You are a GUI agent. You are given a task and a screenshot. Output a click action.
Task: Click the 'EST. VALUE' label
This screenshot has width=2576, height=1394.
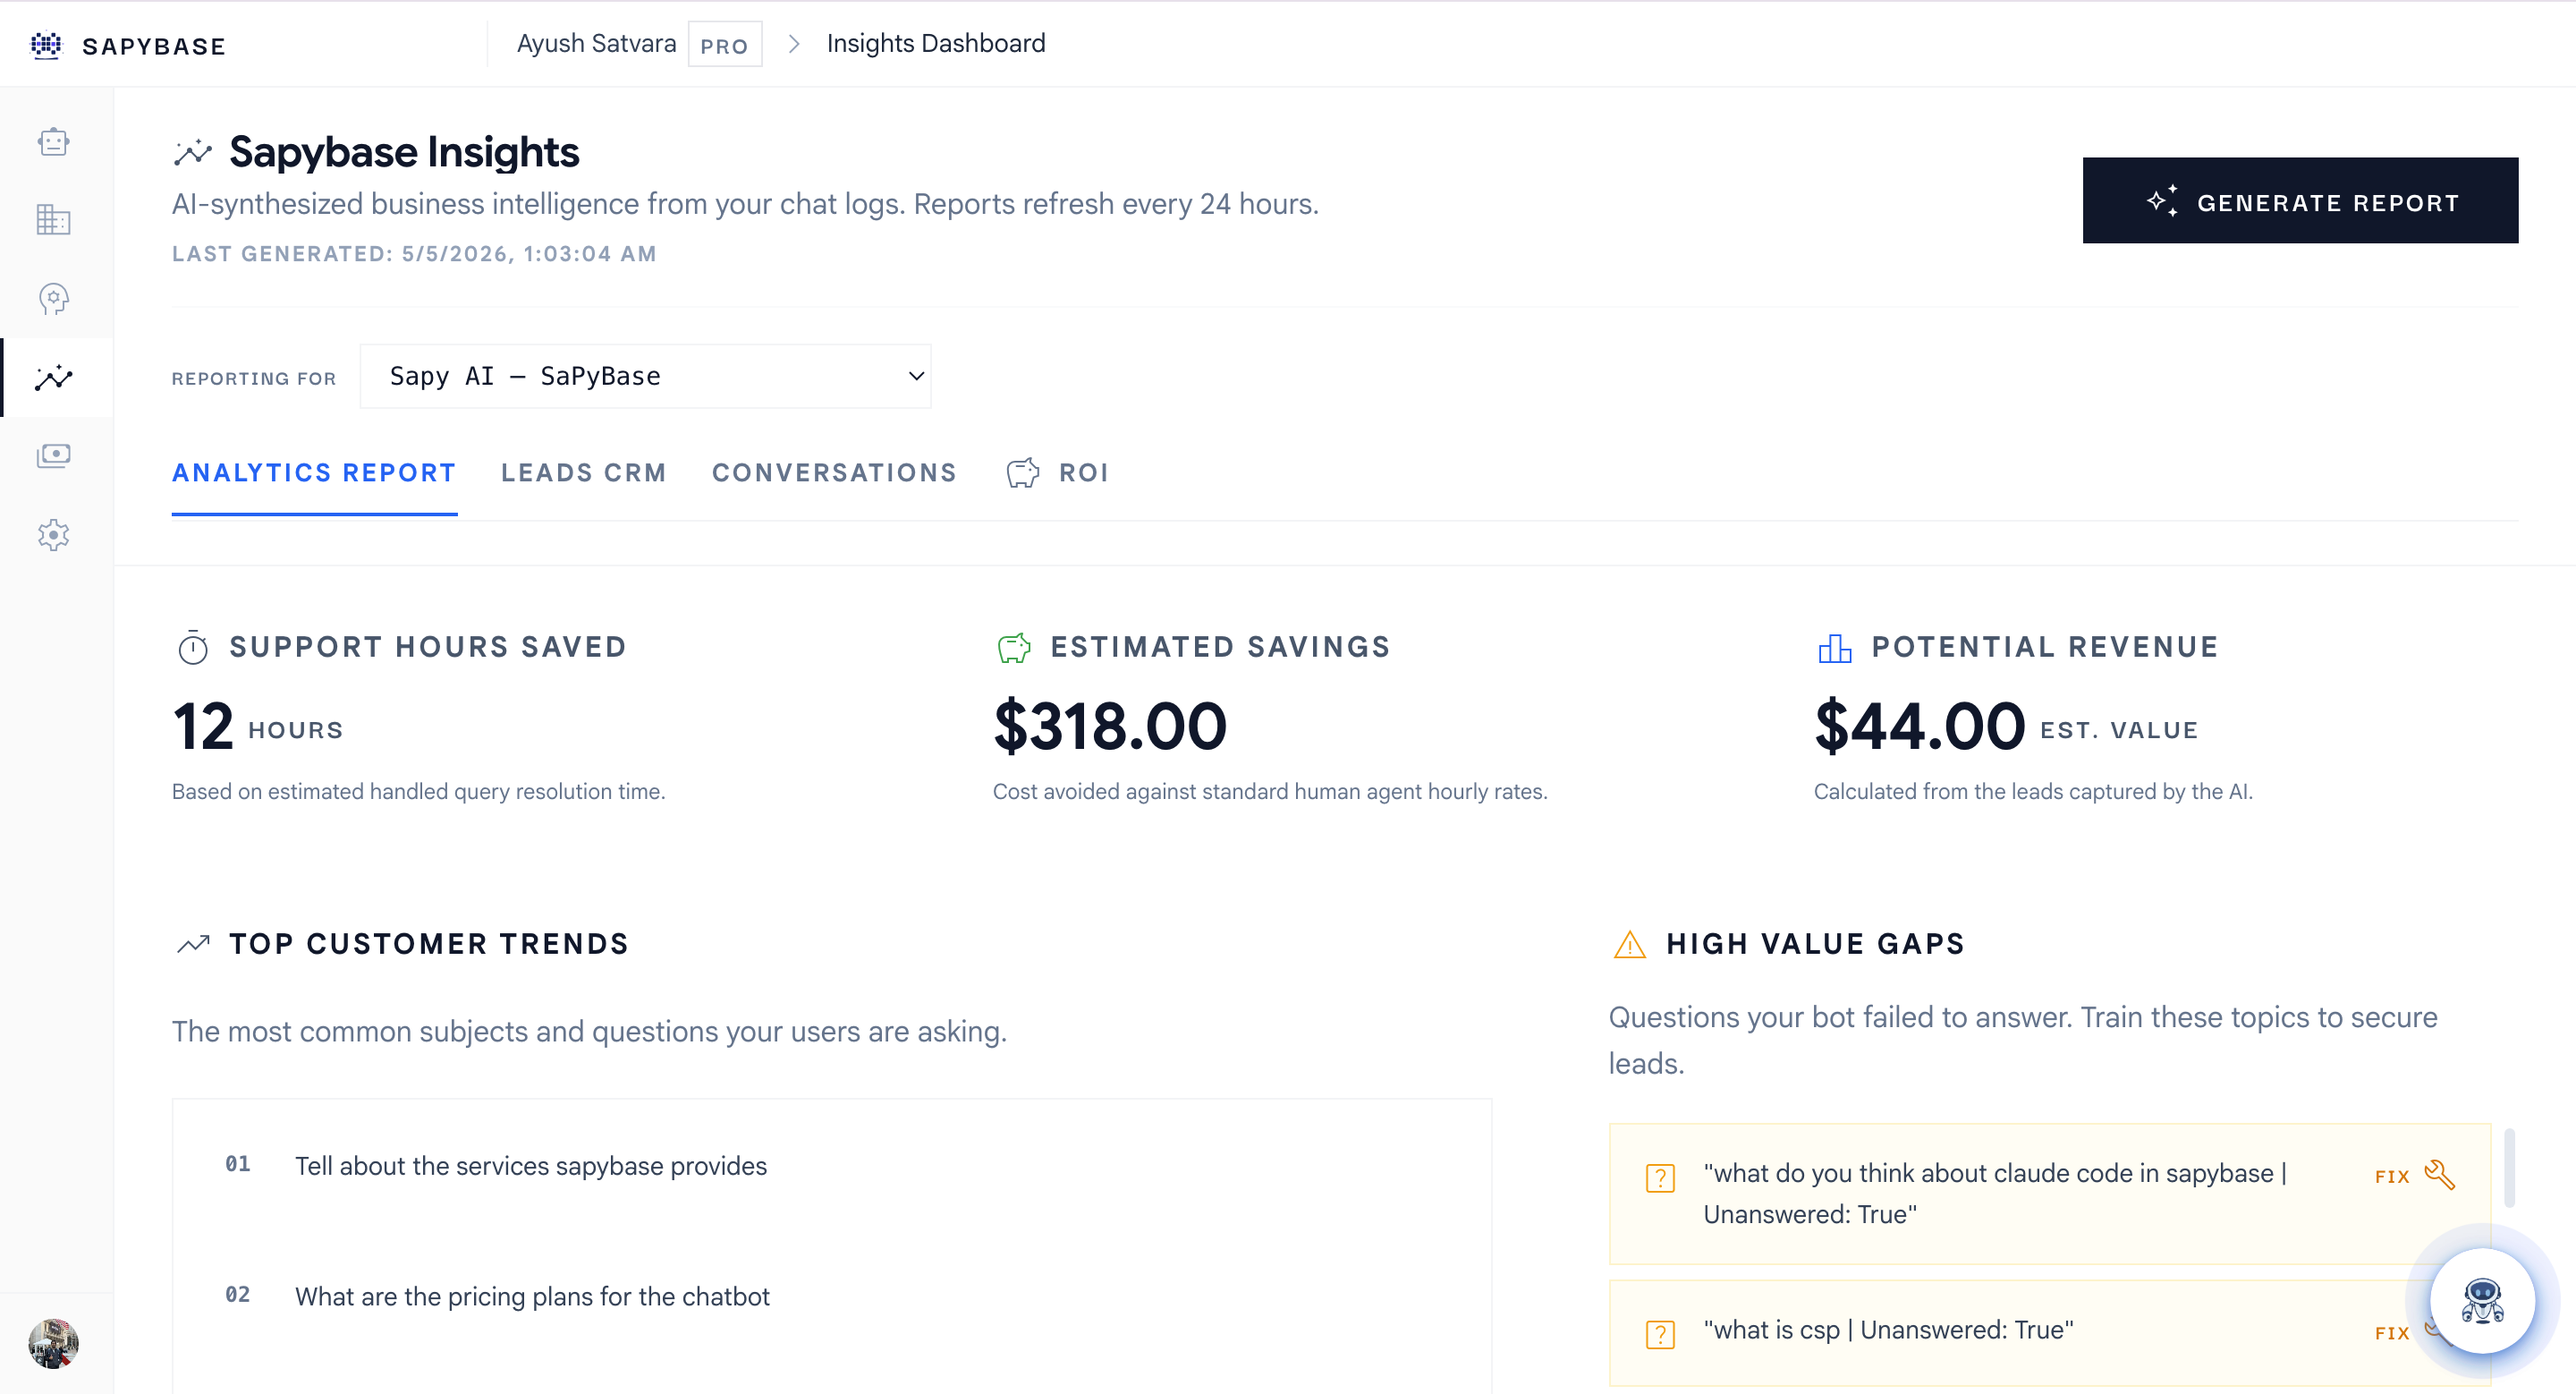pos(2119,730)
